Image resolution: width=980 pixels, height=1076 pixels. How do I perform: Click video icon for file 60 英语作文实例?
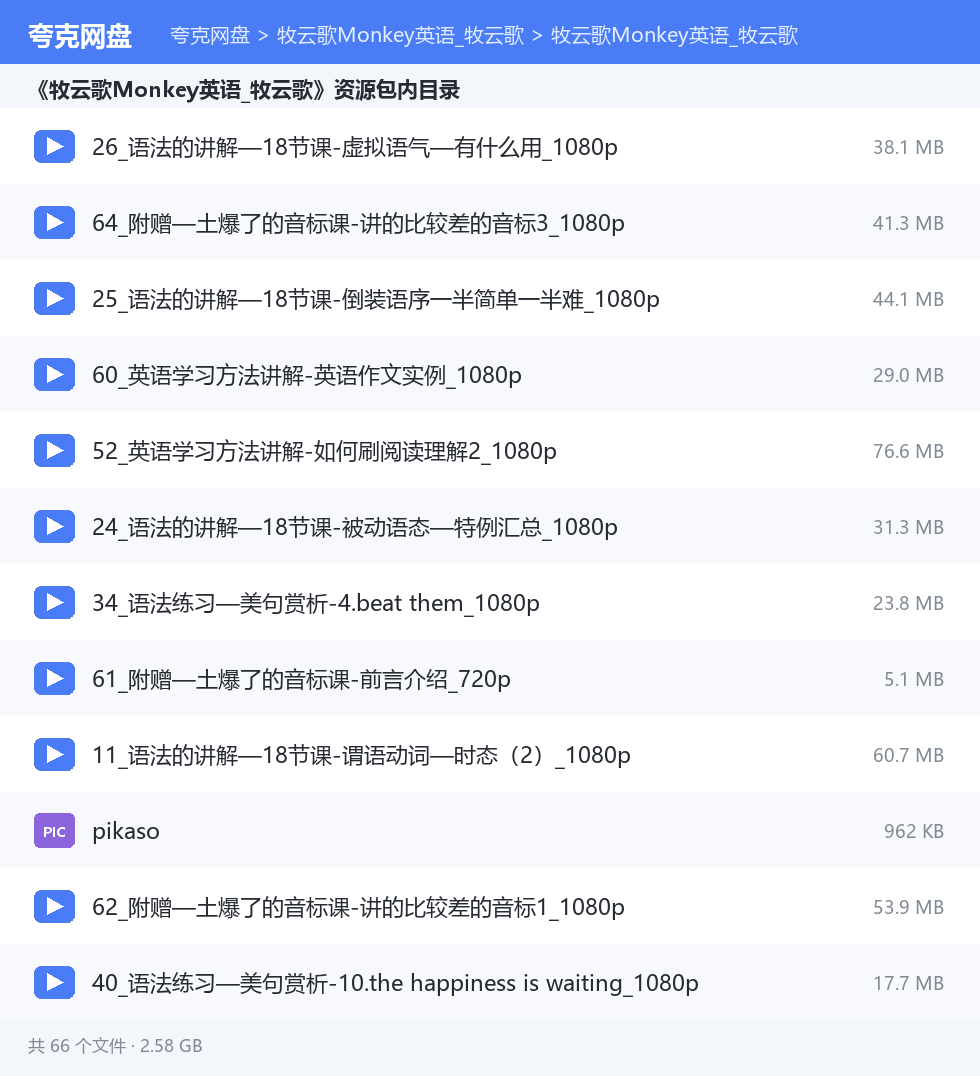(54, 375)
